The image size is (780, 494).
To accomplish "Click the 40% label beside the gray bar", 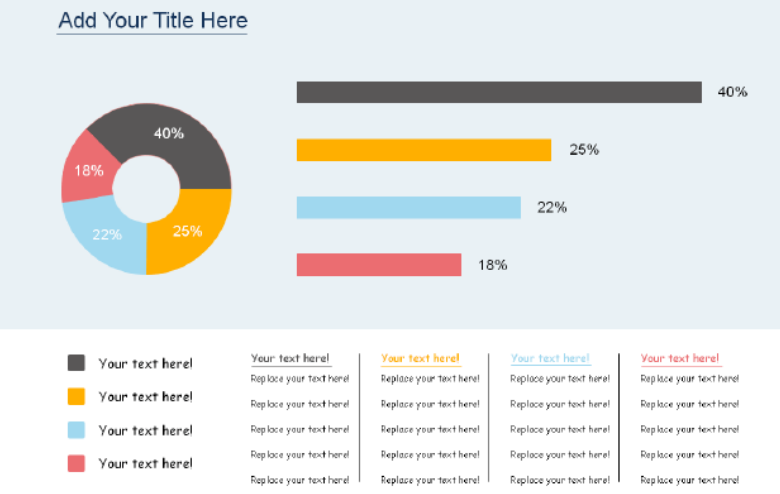I will [732, 92].
